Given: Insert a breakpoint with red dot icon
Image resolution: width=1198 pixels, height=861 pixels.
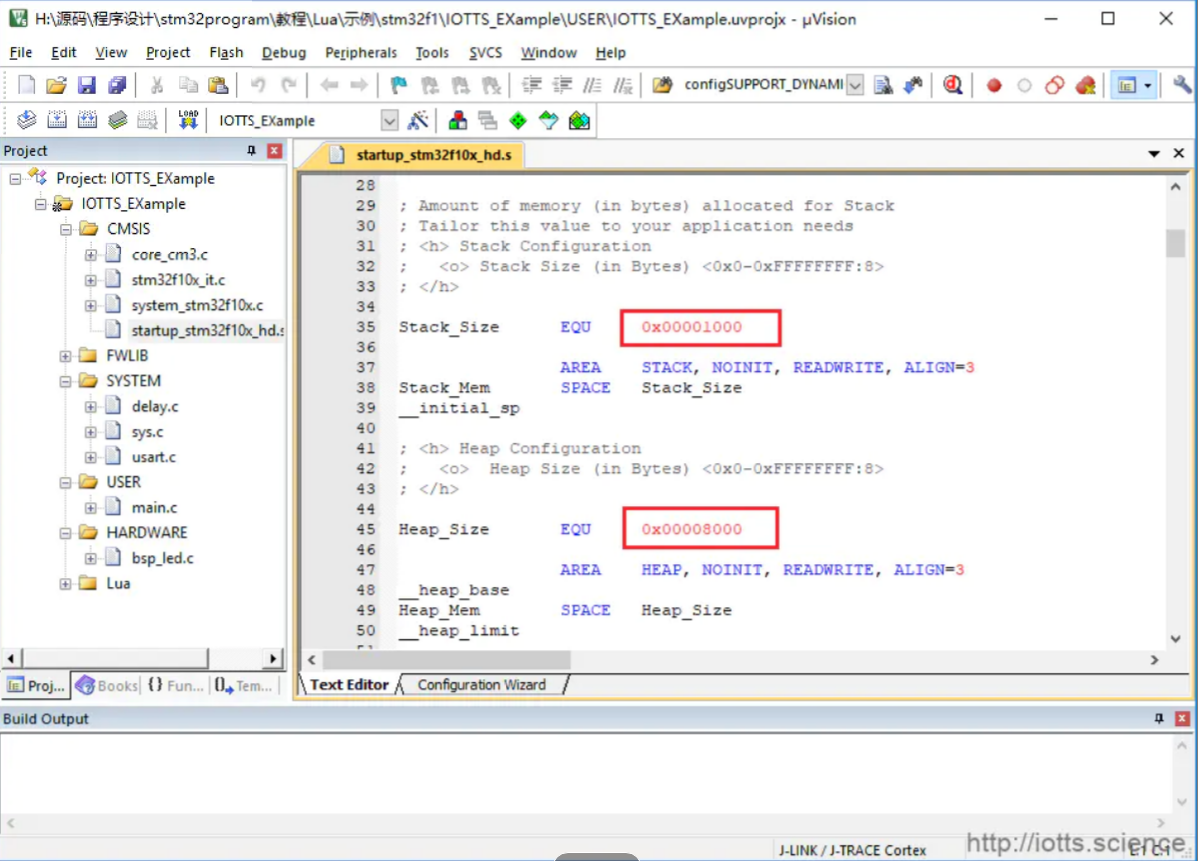Looking at the screenshot, I should point(994,85).
